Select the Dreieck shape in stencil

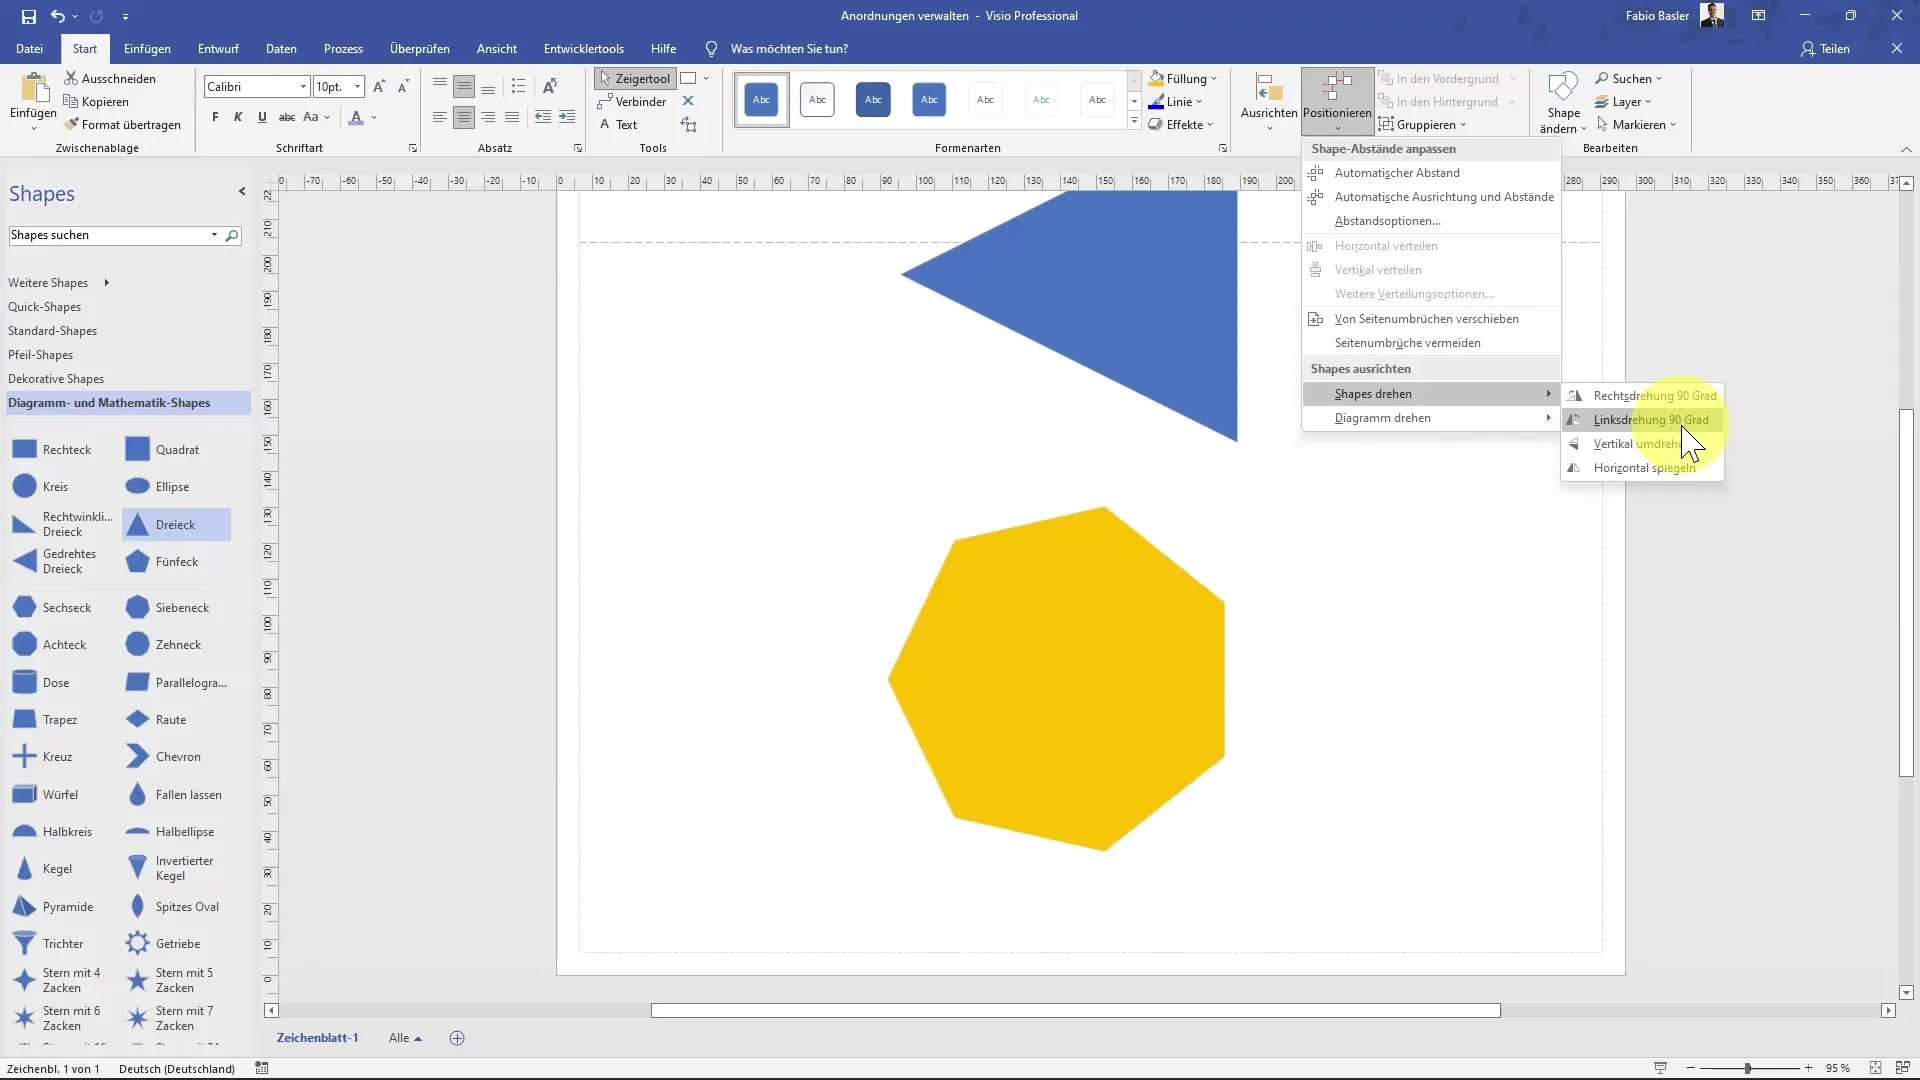(x=177, y=524)
